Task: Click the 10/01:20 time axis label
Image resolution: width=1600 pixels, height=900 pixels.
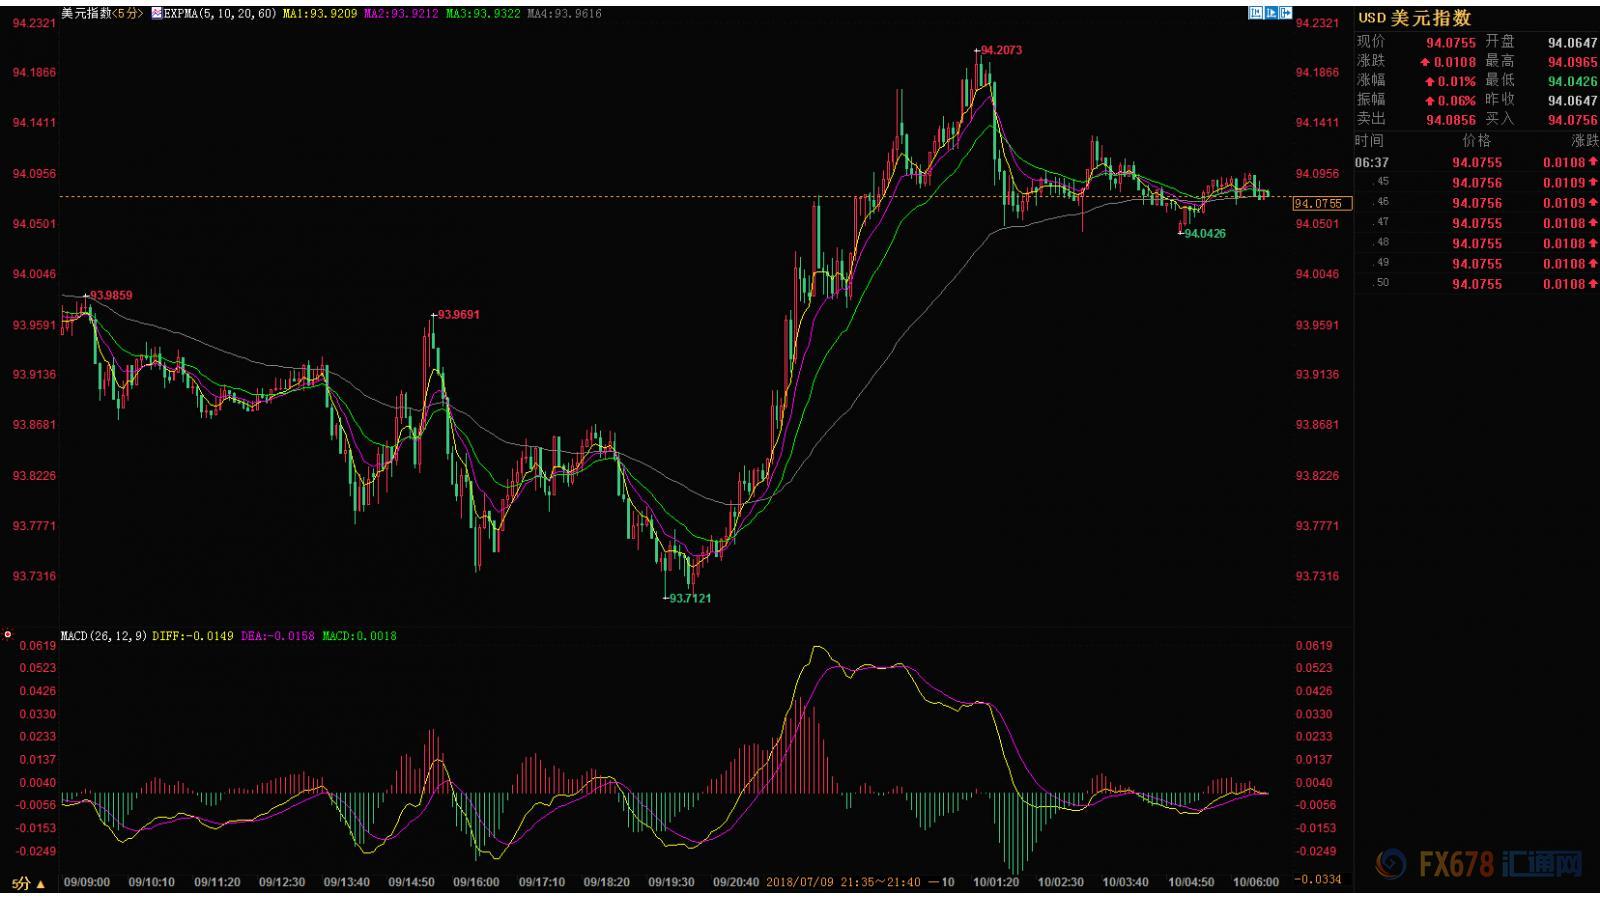Action: 996,883
